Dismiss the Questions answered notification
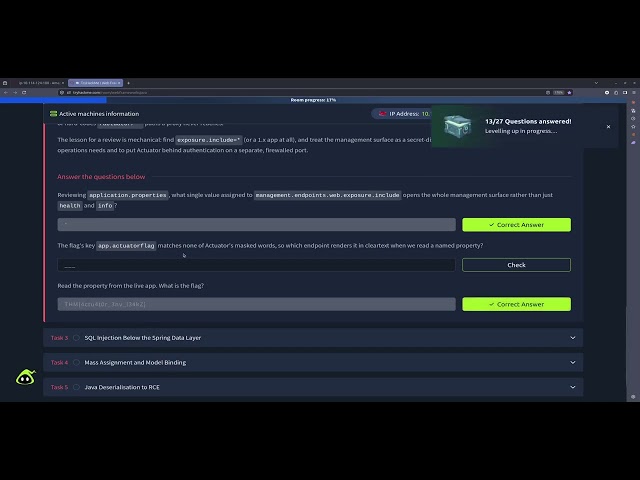Image resolution: width=640 pixels, height=480 pixels. (x=608, y=127)
